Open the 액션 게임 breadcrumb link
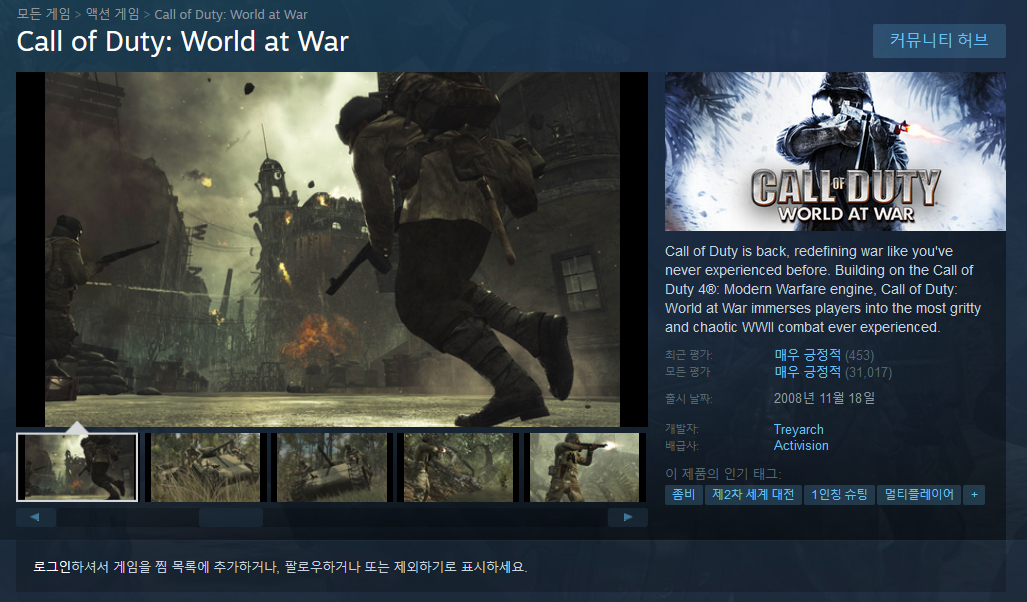1027x602 pixels. pos(113,14)
